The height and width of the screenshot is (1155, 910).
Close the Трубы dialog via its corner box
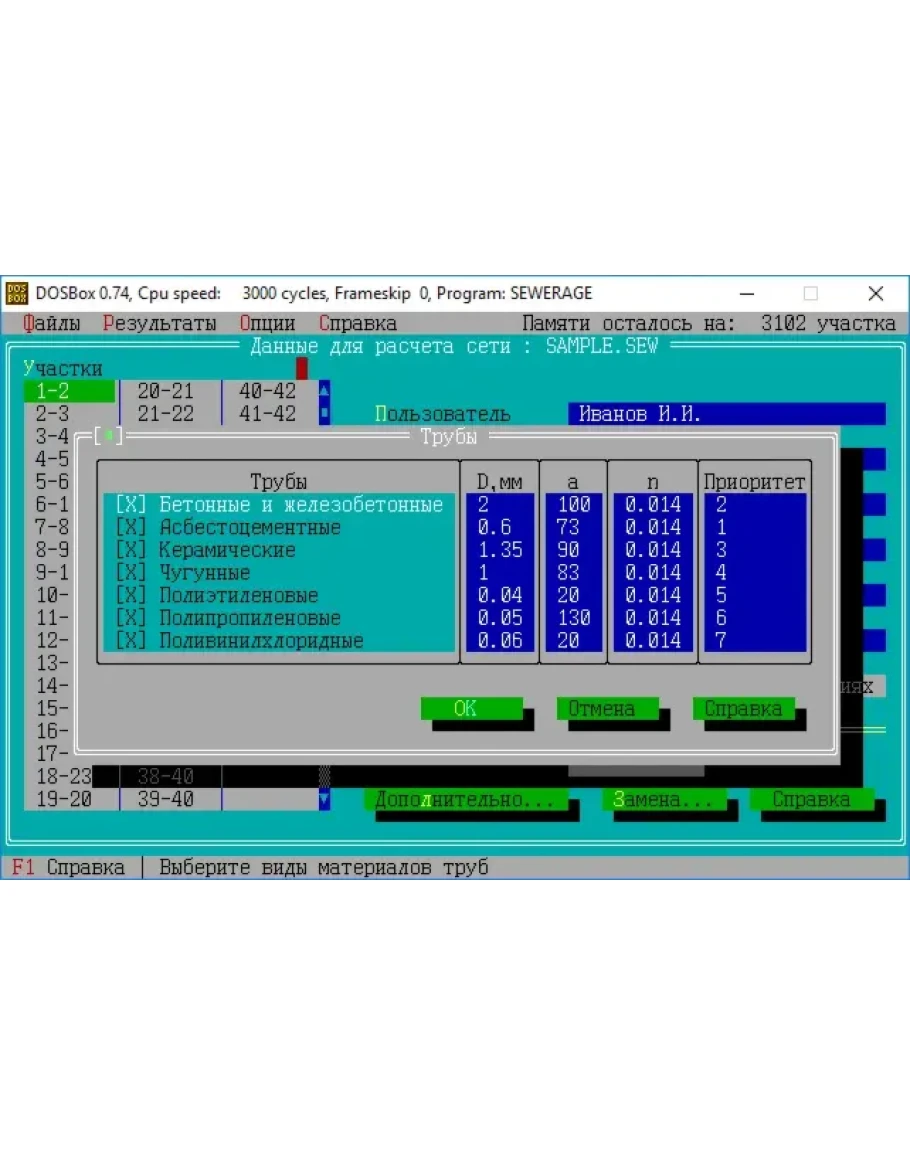109,437
